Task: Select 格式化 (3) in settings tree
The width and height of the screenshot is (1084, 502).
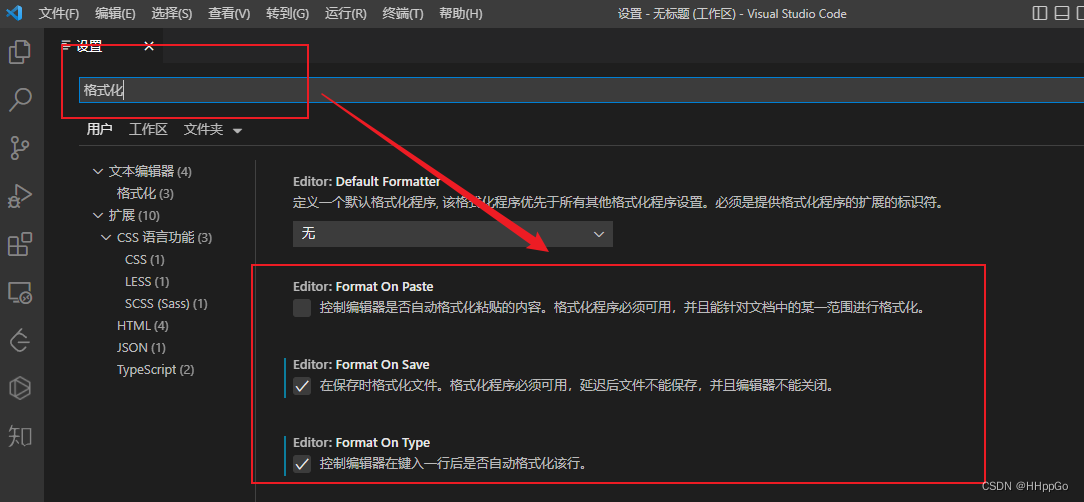Action: pyautogui.click(x=145, y=194)
